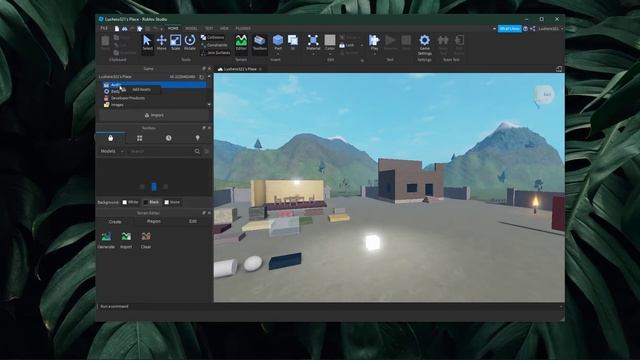Select Images row in Game panel
The width and height of the screenshot is (640, 360).
[x=114, y=105]
